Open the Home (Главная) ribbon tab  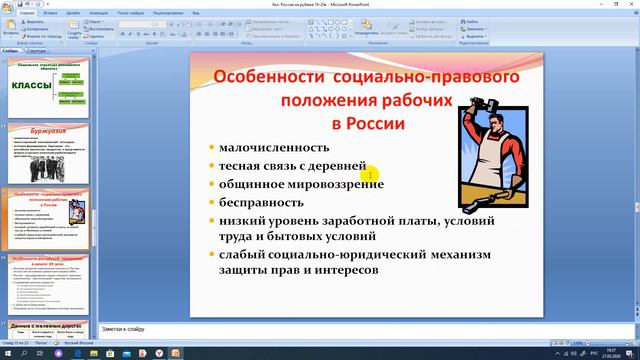[27, 13]
